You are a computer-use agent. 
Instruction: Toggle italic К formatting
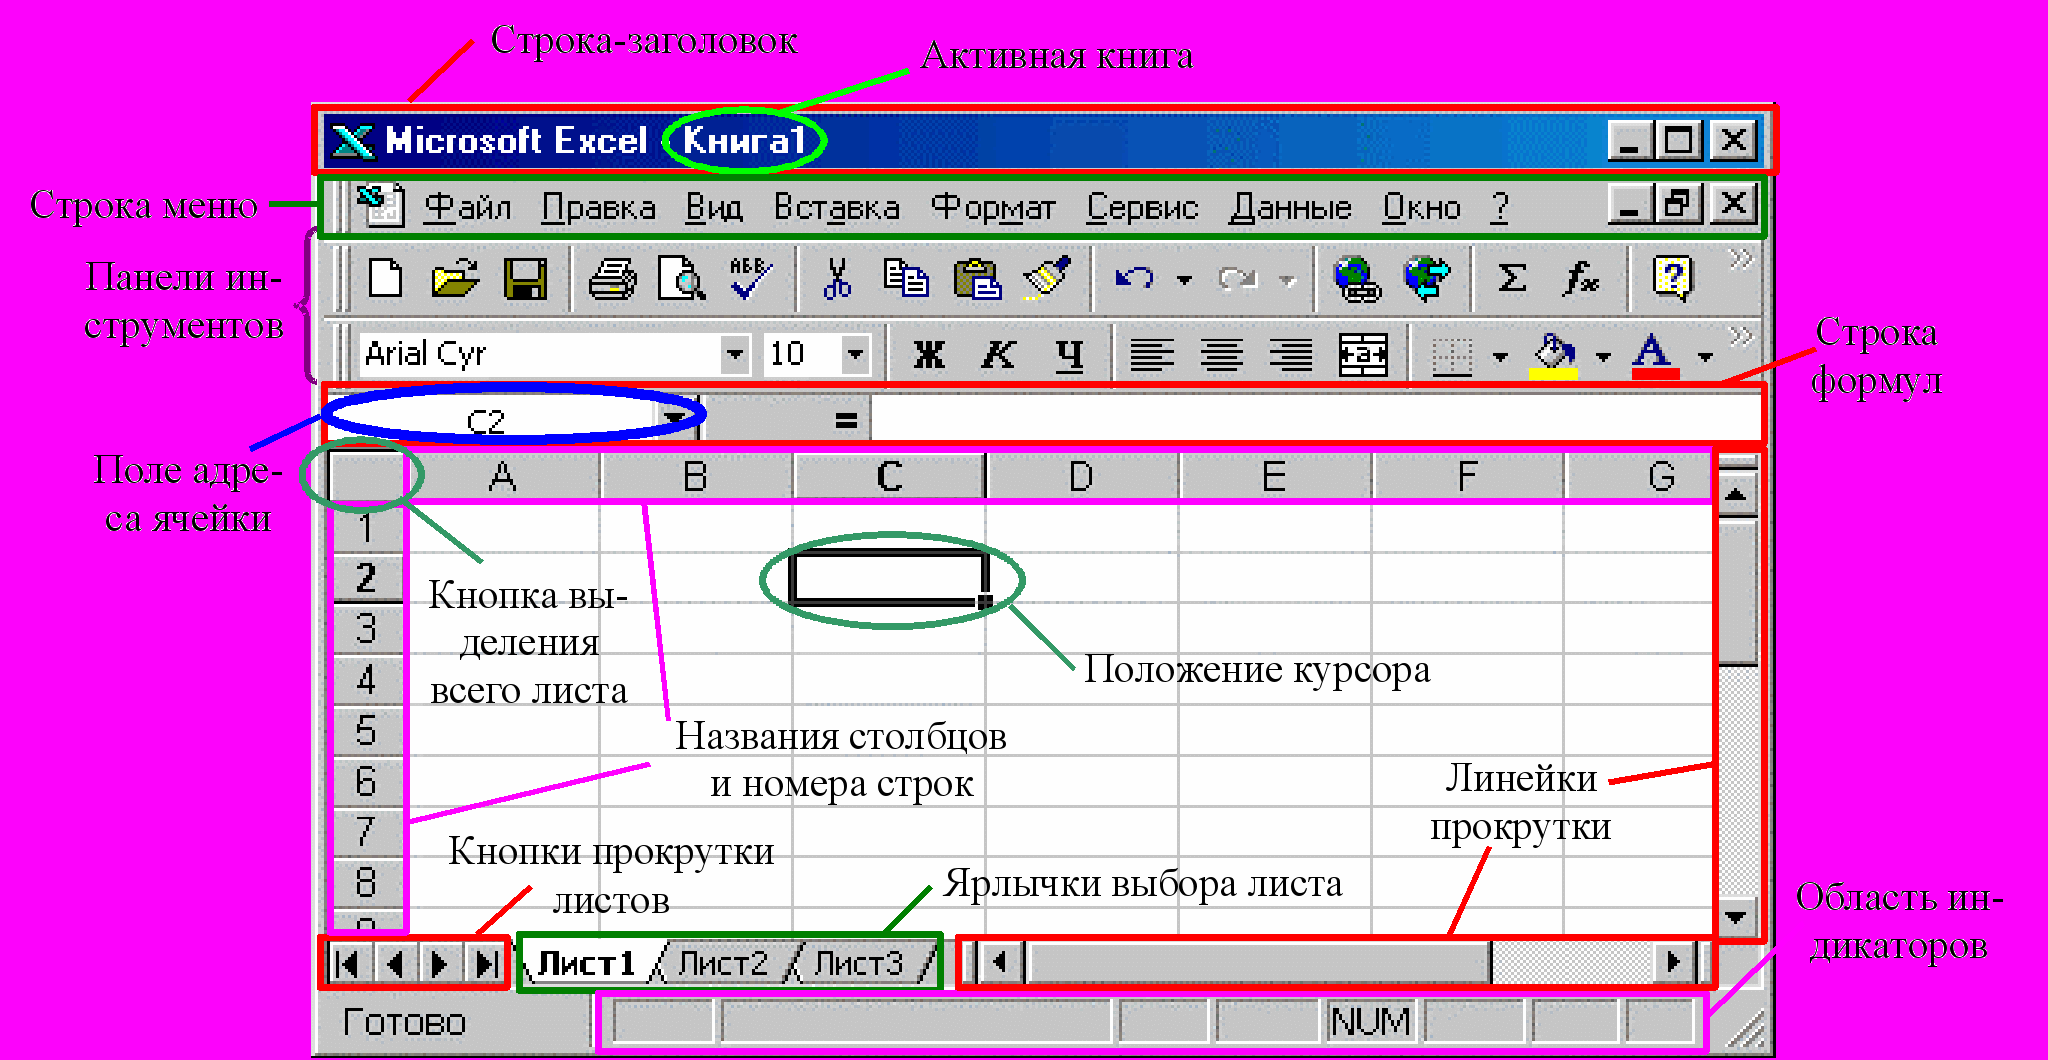pos(998,354)
